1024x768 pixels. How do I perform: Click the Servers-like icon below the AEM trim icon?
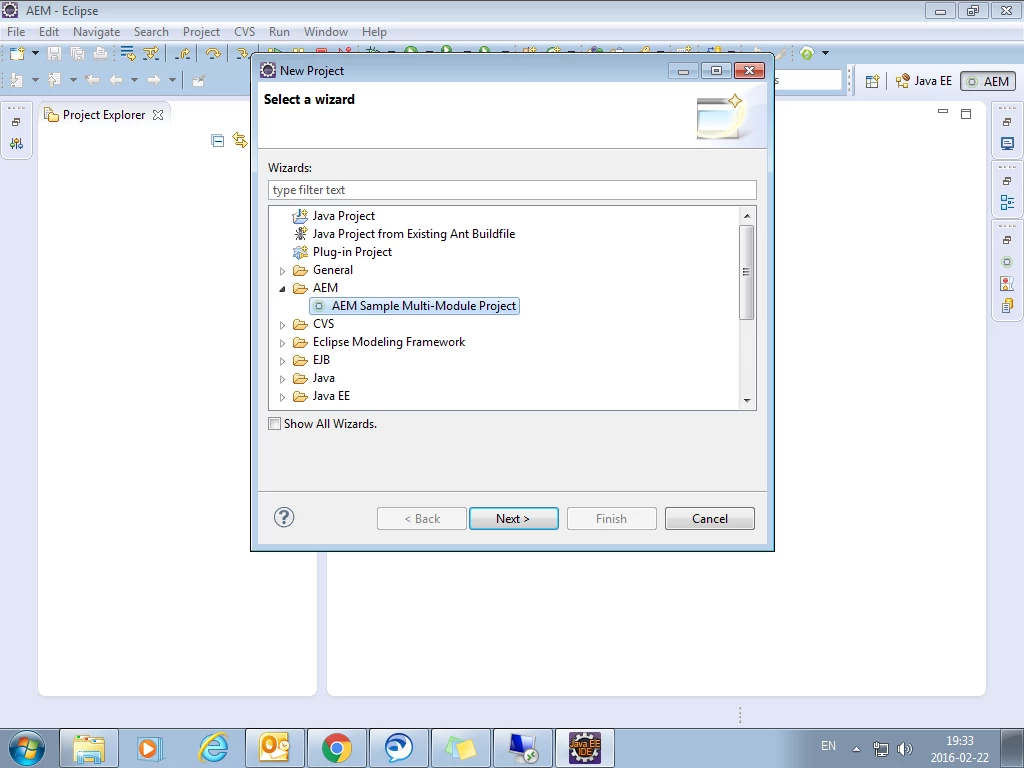[1007, 283]
